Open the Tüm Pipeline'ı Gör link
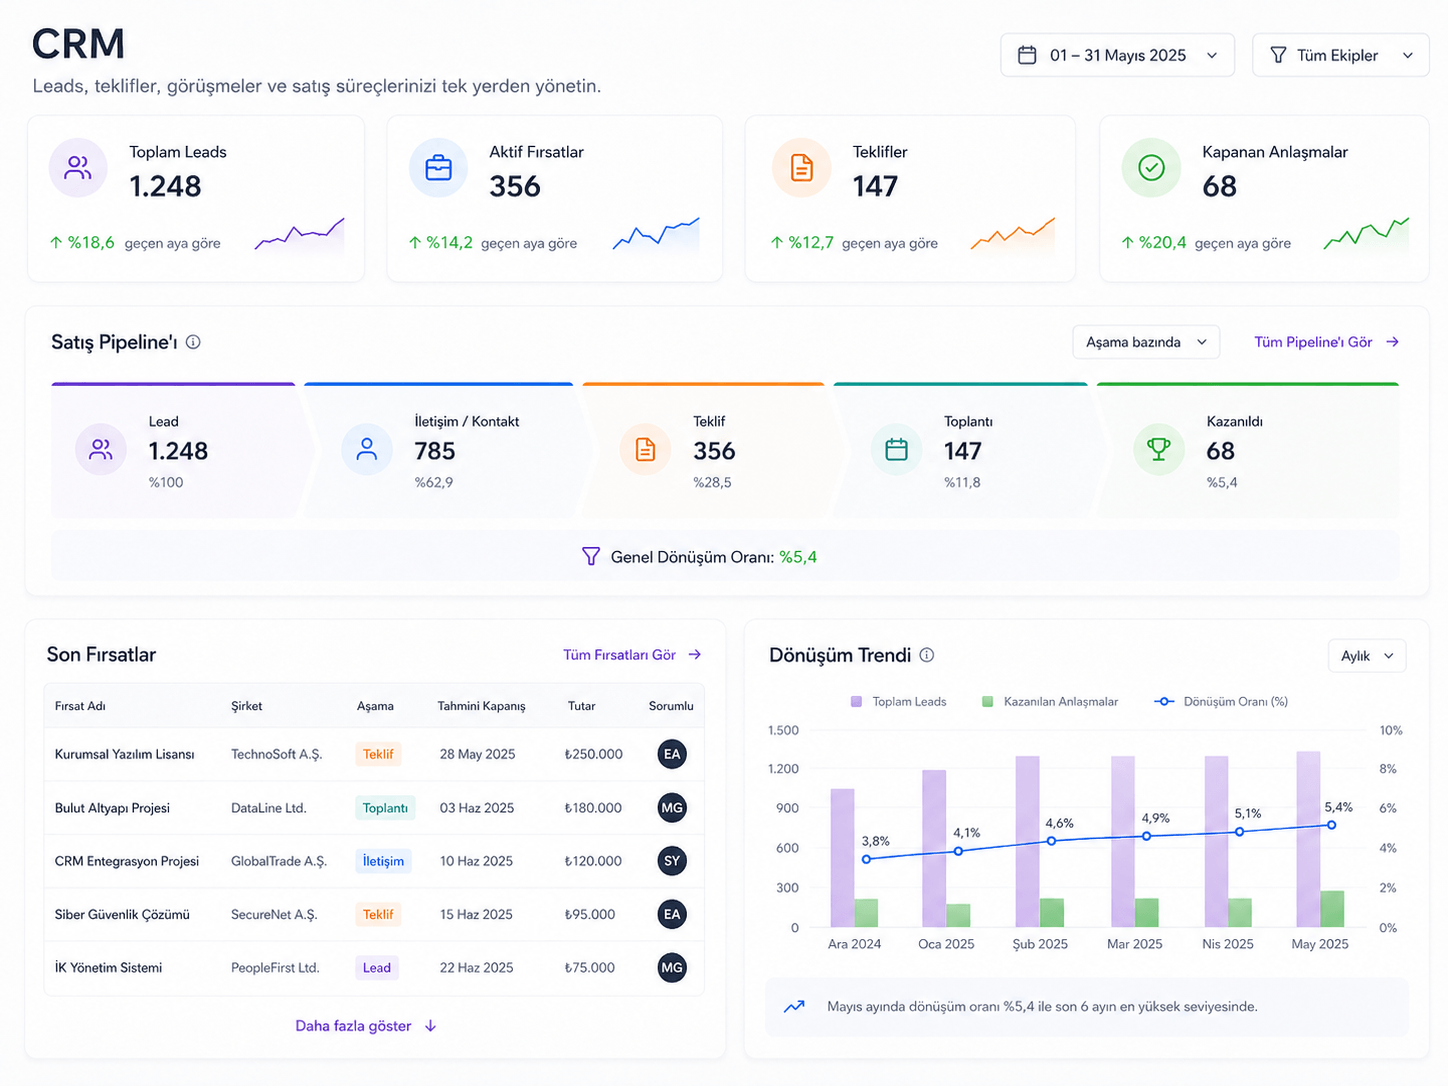The image size is (1448, 1086). coord(1326,342)
